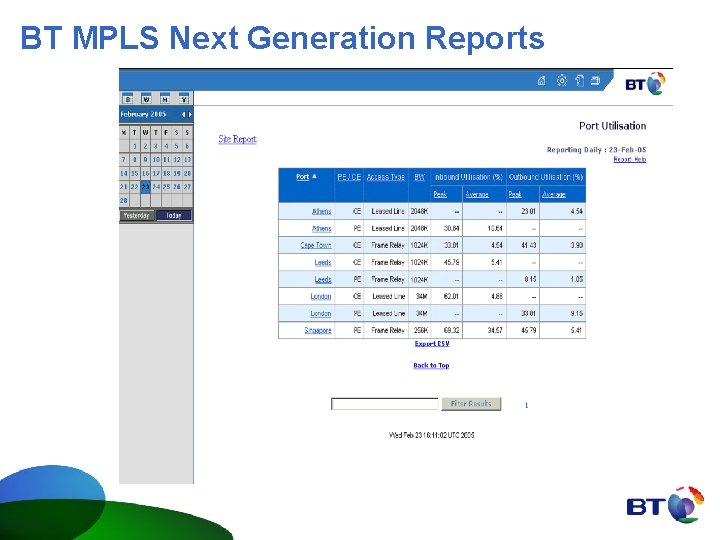
Task: Click the Today button
Action: pyautogui.click(x=174, y=215)
